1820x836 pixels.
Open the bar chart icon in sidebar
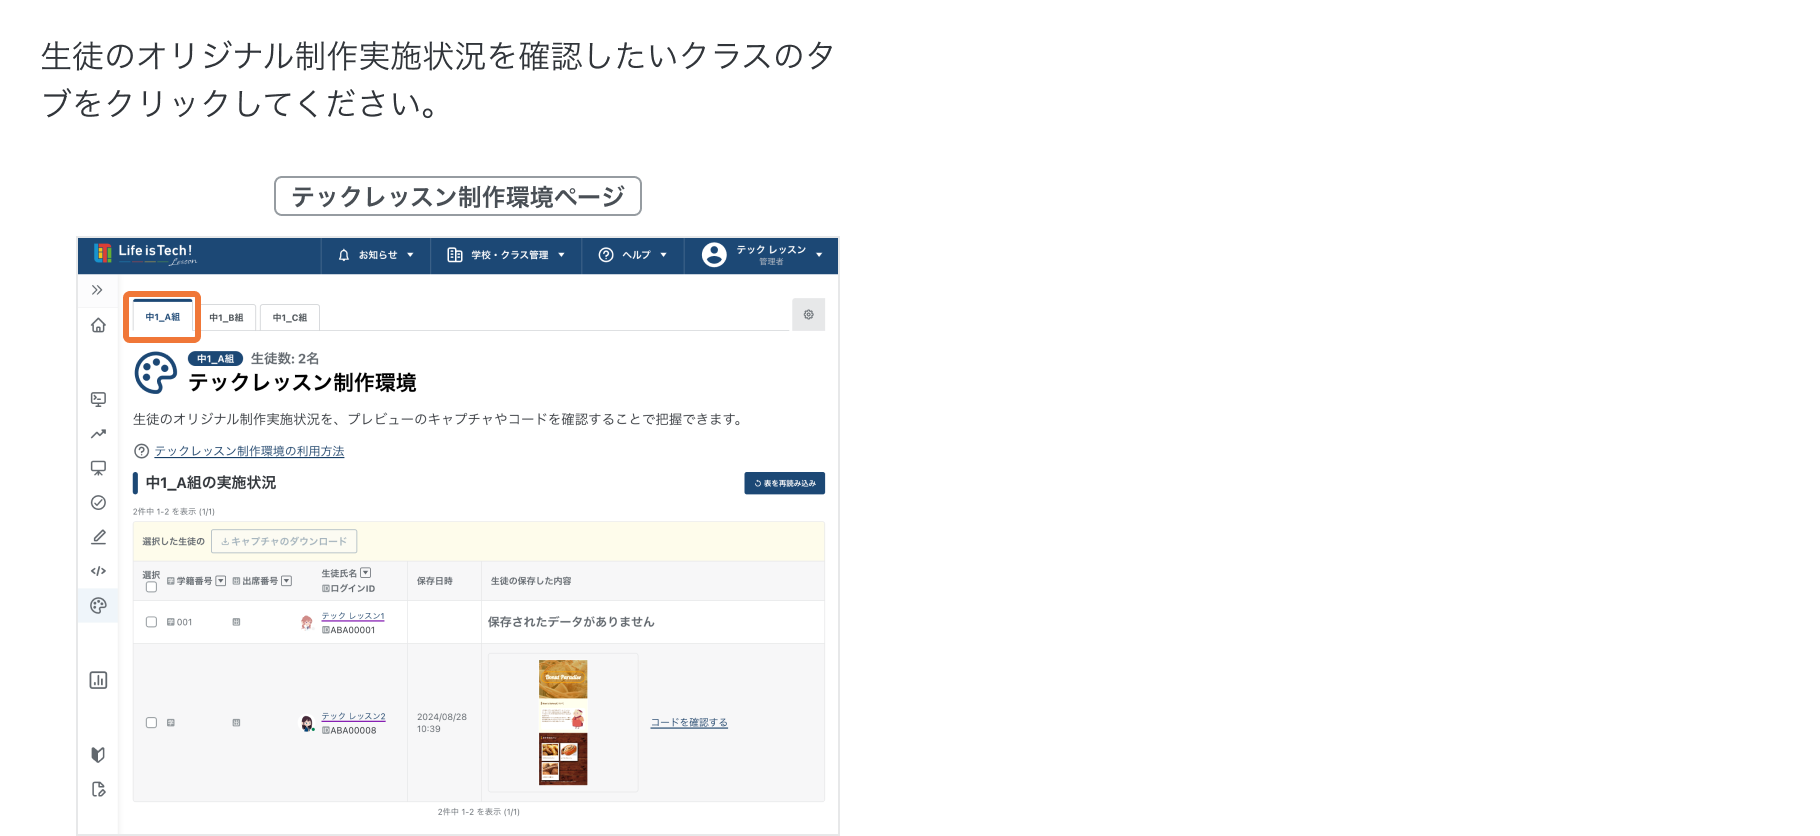tap(98, 680)
